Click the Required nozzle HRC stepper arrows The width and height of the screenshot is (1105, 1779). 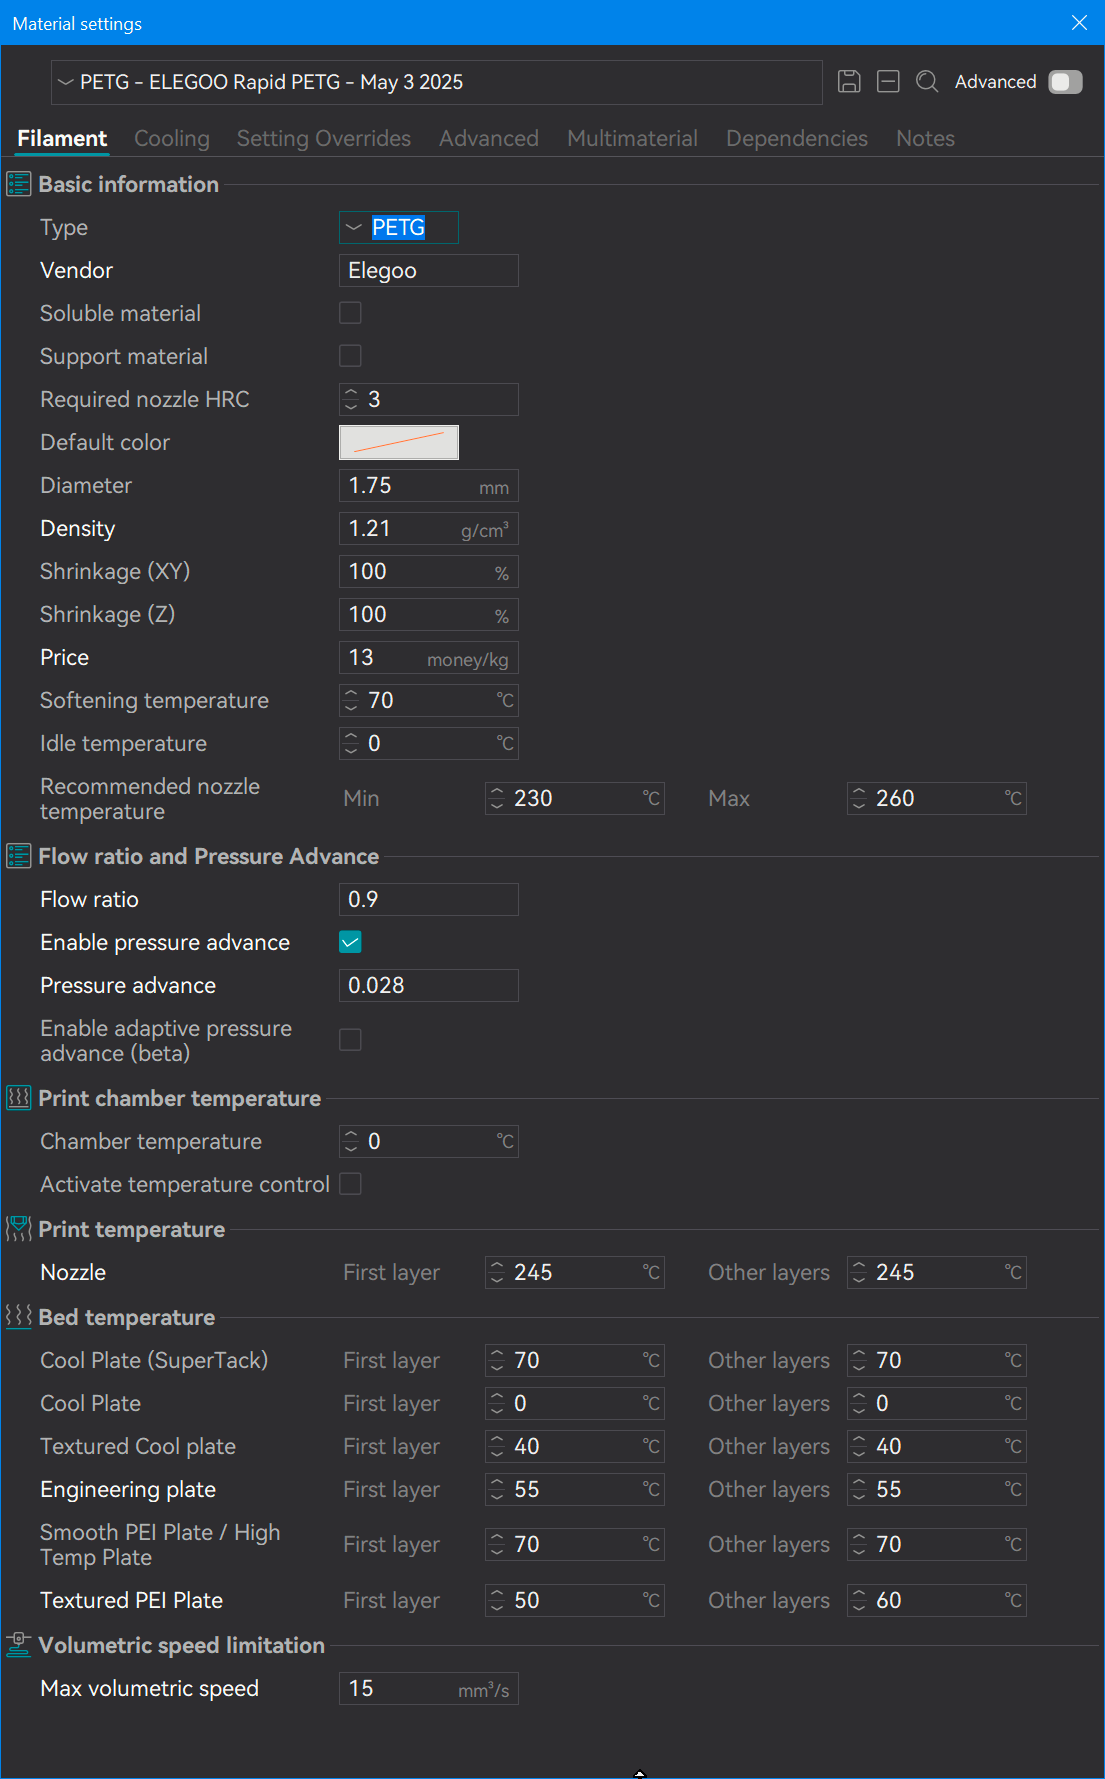(x=351, y=399)
